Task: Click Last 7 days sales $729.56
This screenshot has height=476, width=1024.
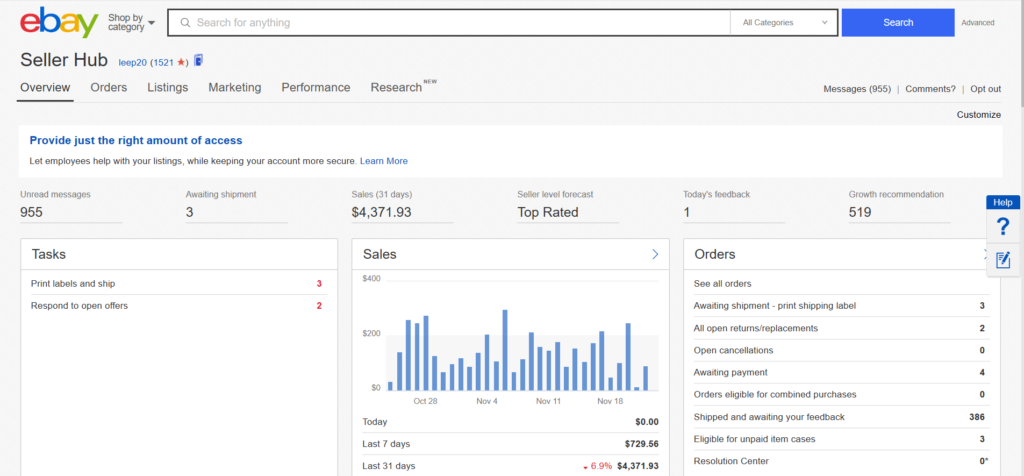Action: coord(510,444)
